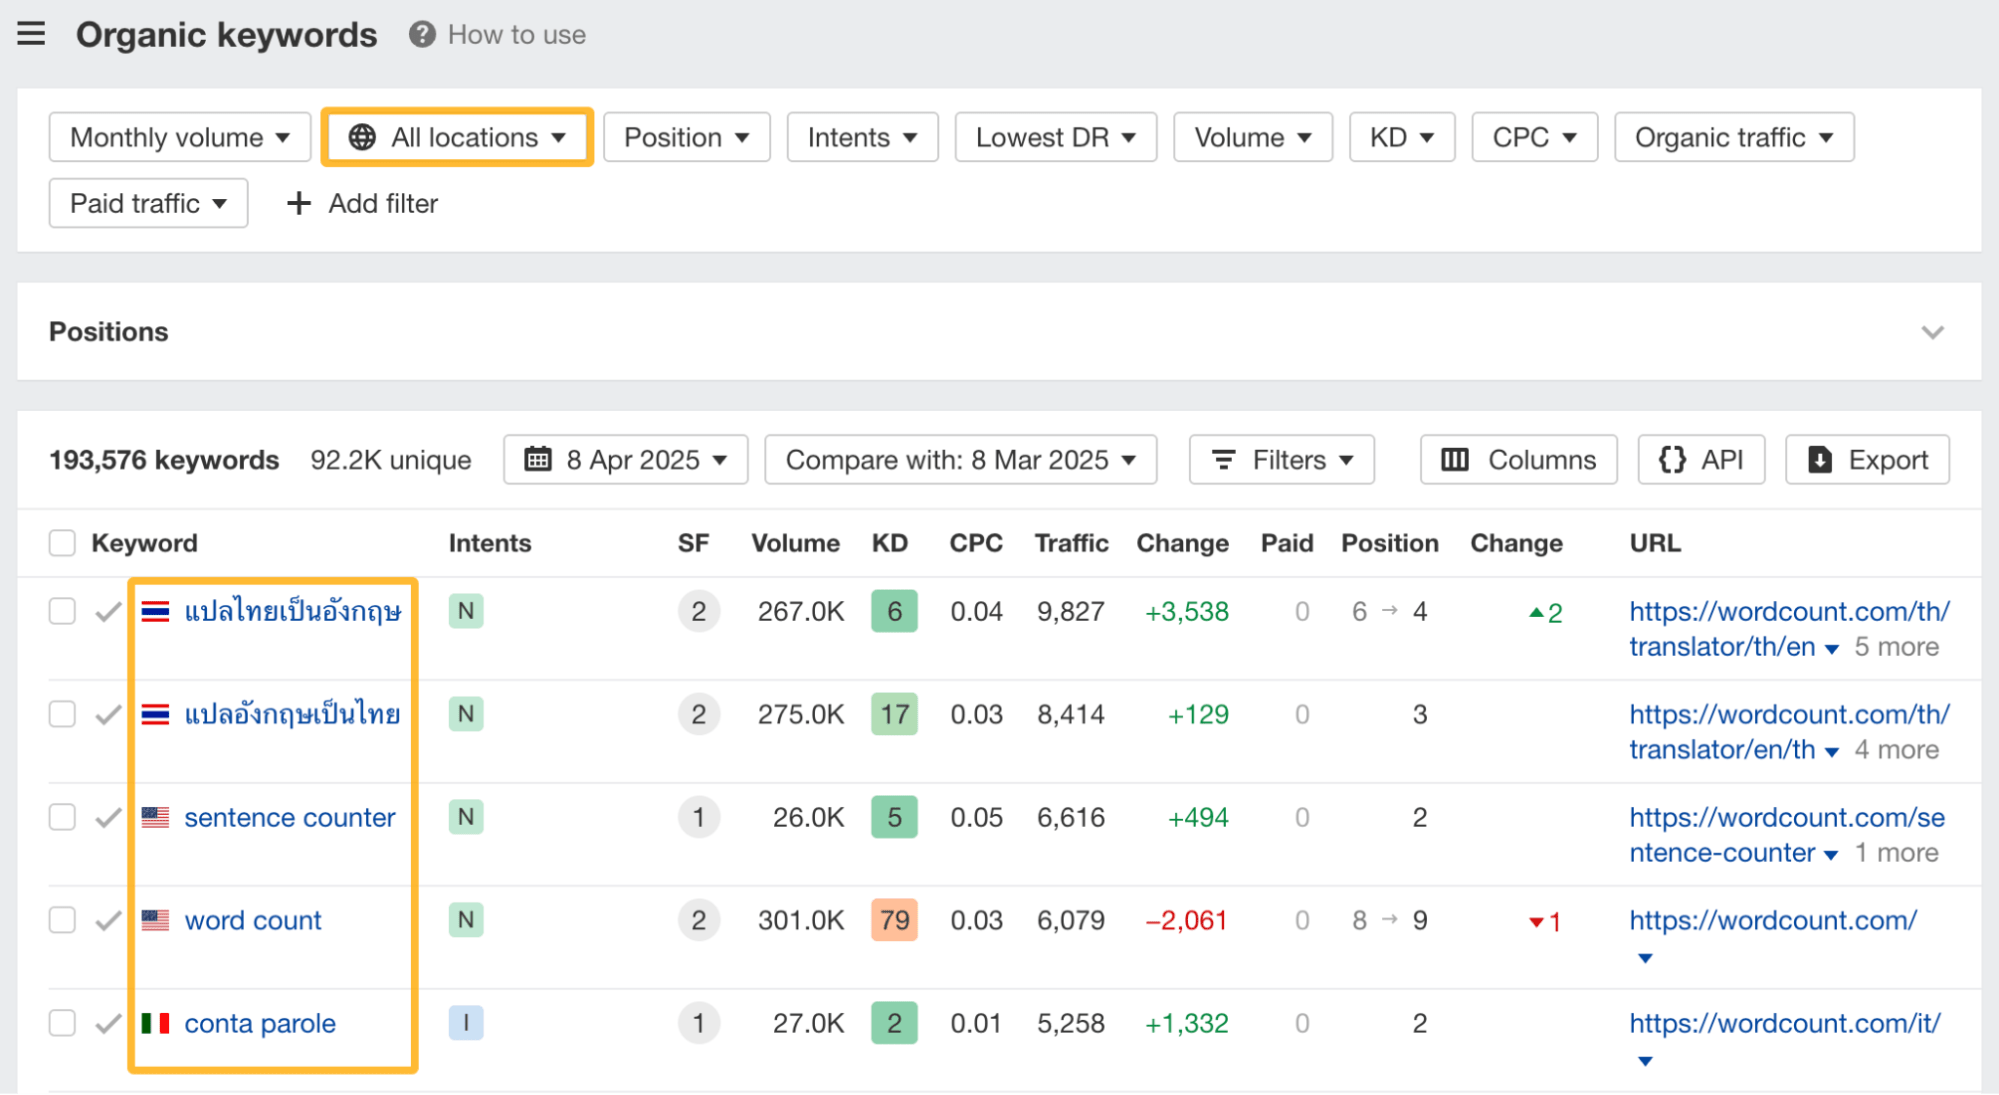1999x1095 pixels.
Task: Click the N intent badge for word count
Action: (466, 920)
